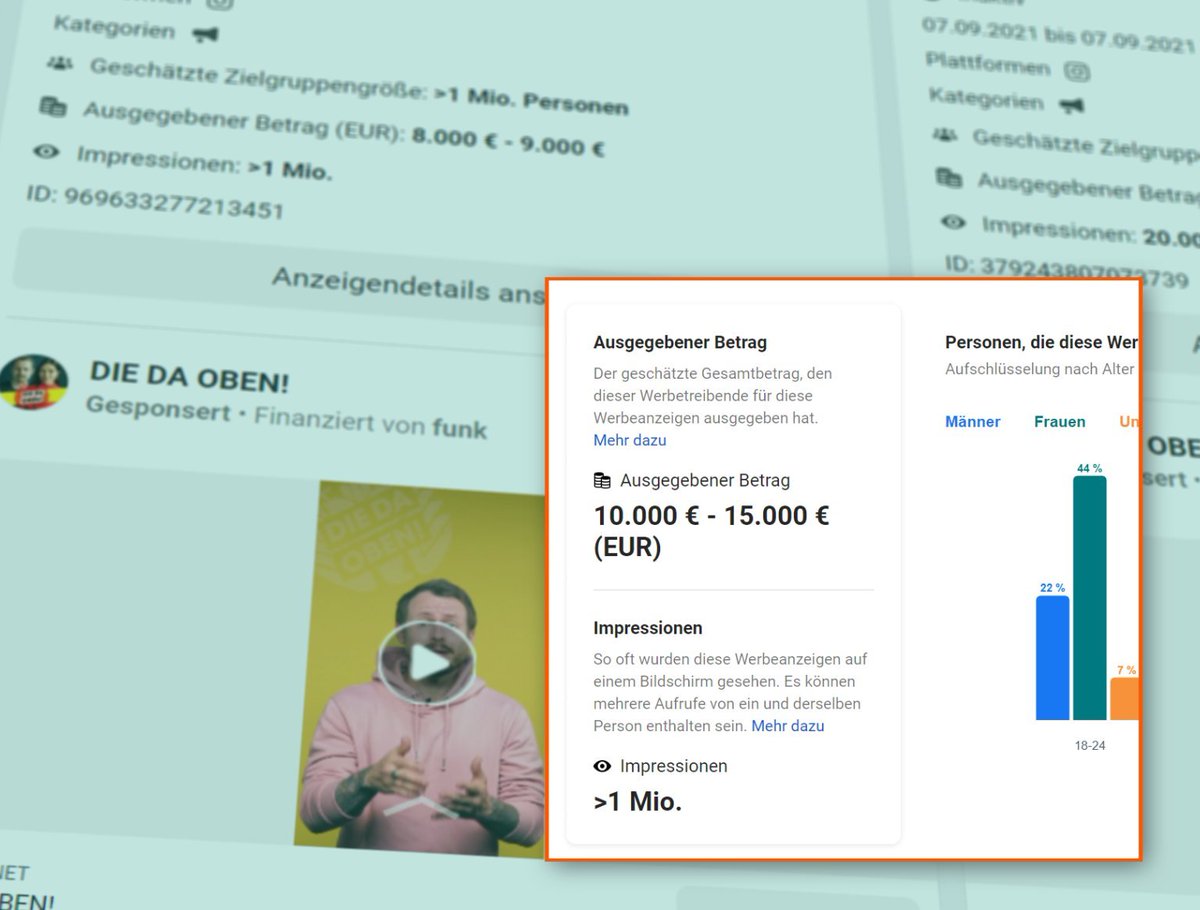The image size is (1200, 910).
Task: Open the first 'Mehr dazu' link under Ausgegebener Betrag
Action: [x=629, y=440]
